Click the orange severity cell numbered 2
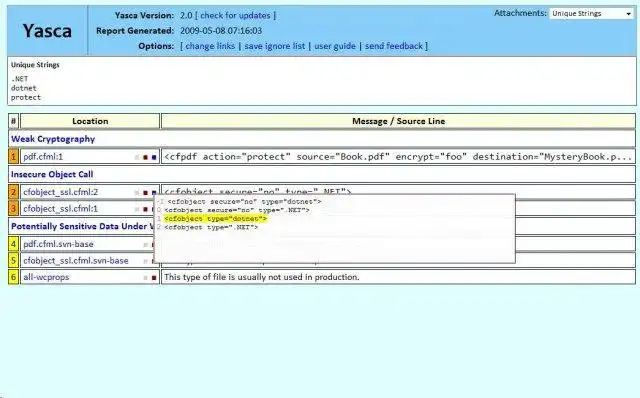This screenshot has height=398, width=640. coord(13,192)
